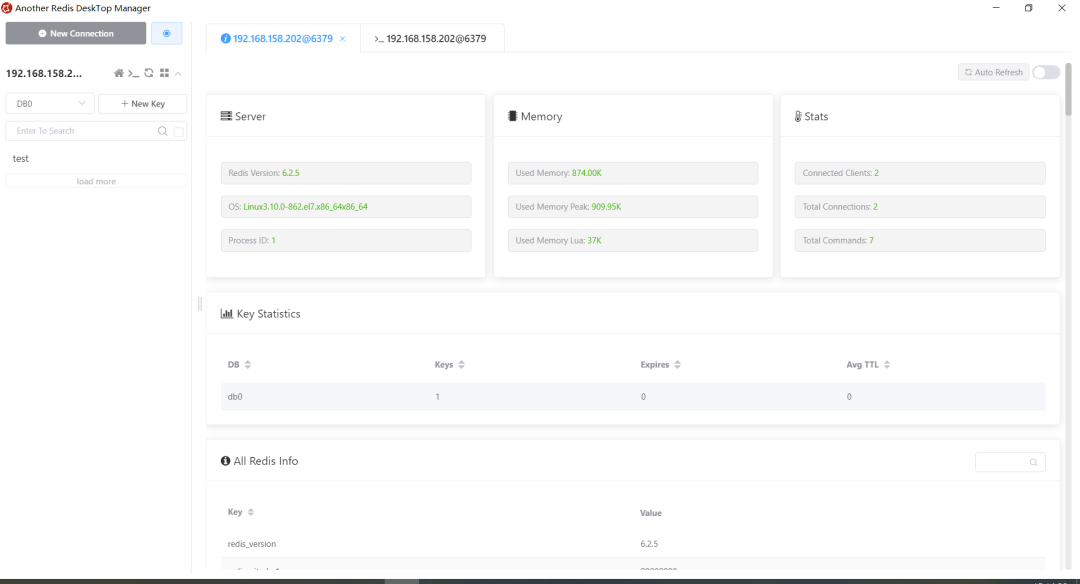Click the Connected Clients field
Screen dimensions: 1080x584
coord(920,173)
